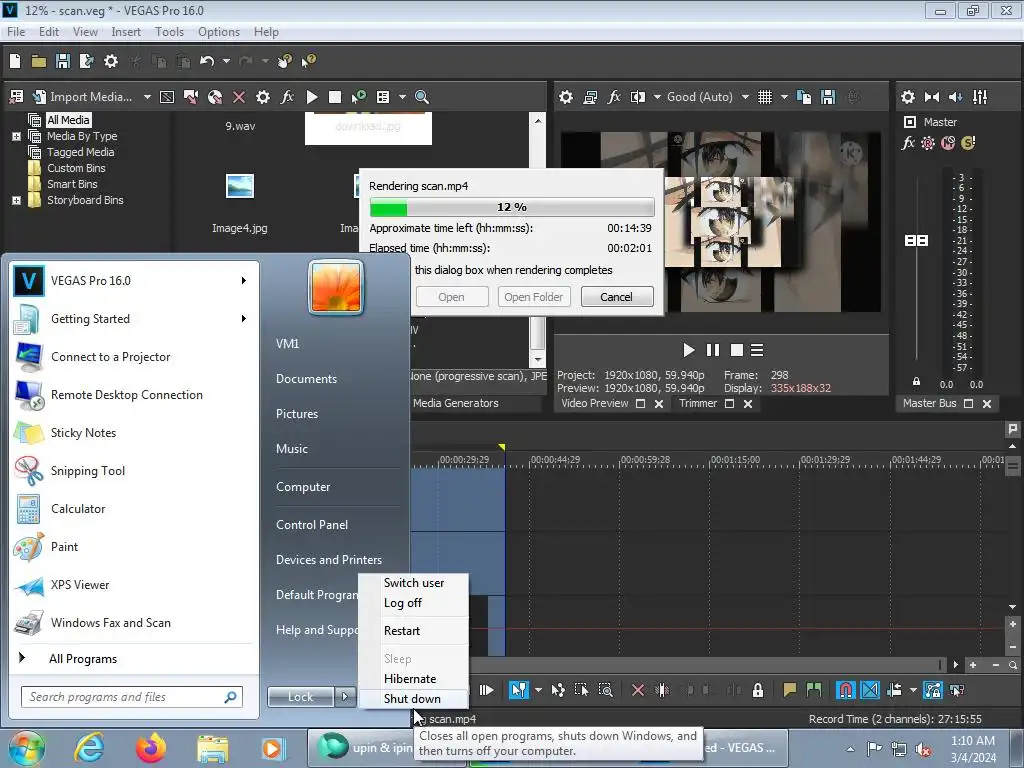Open Control Panel from Start menu
The height and width of the screenshot is (768, 1024).
coord(311,524)
